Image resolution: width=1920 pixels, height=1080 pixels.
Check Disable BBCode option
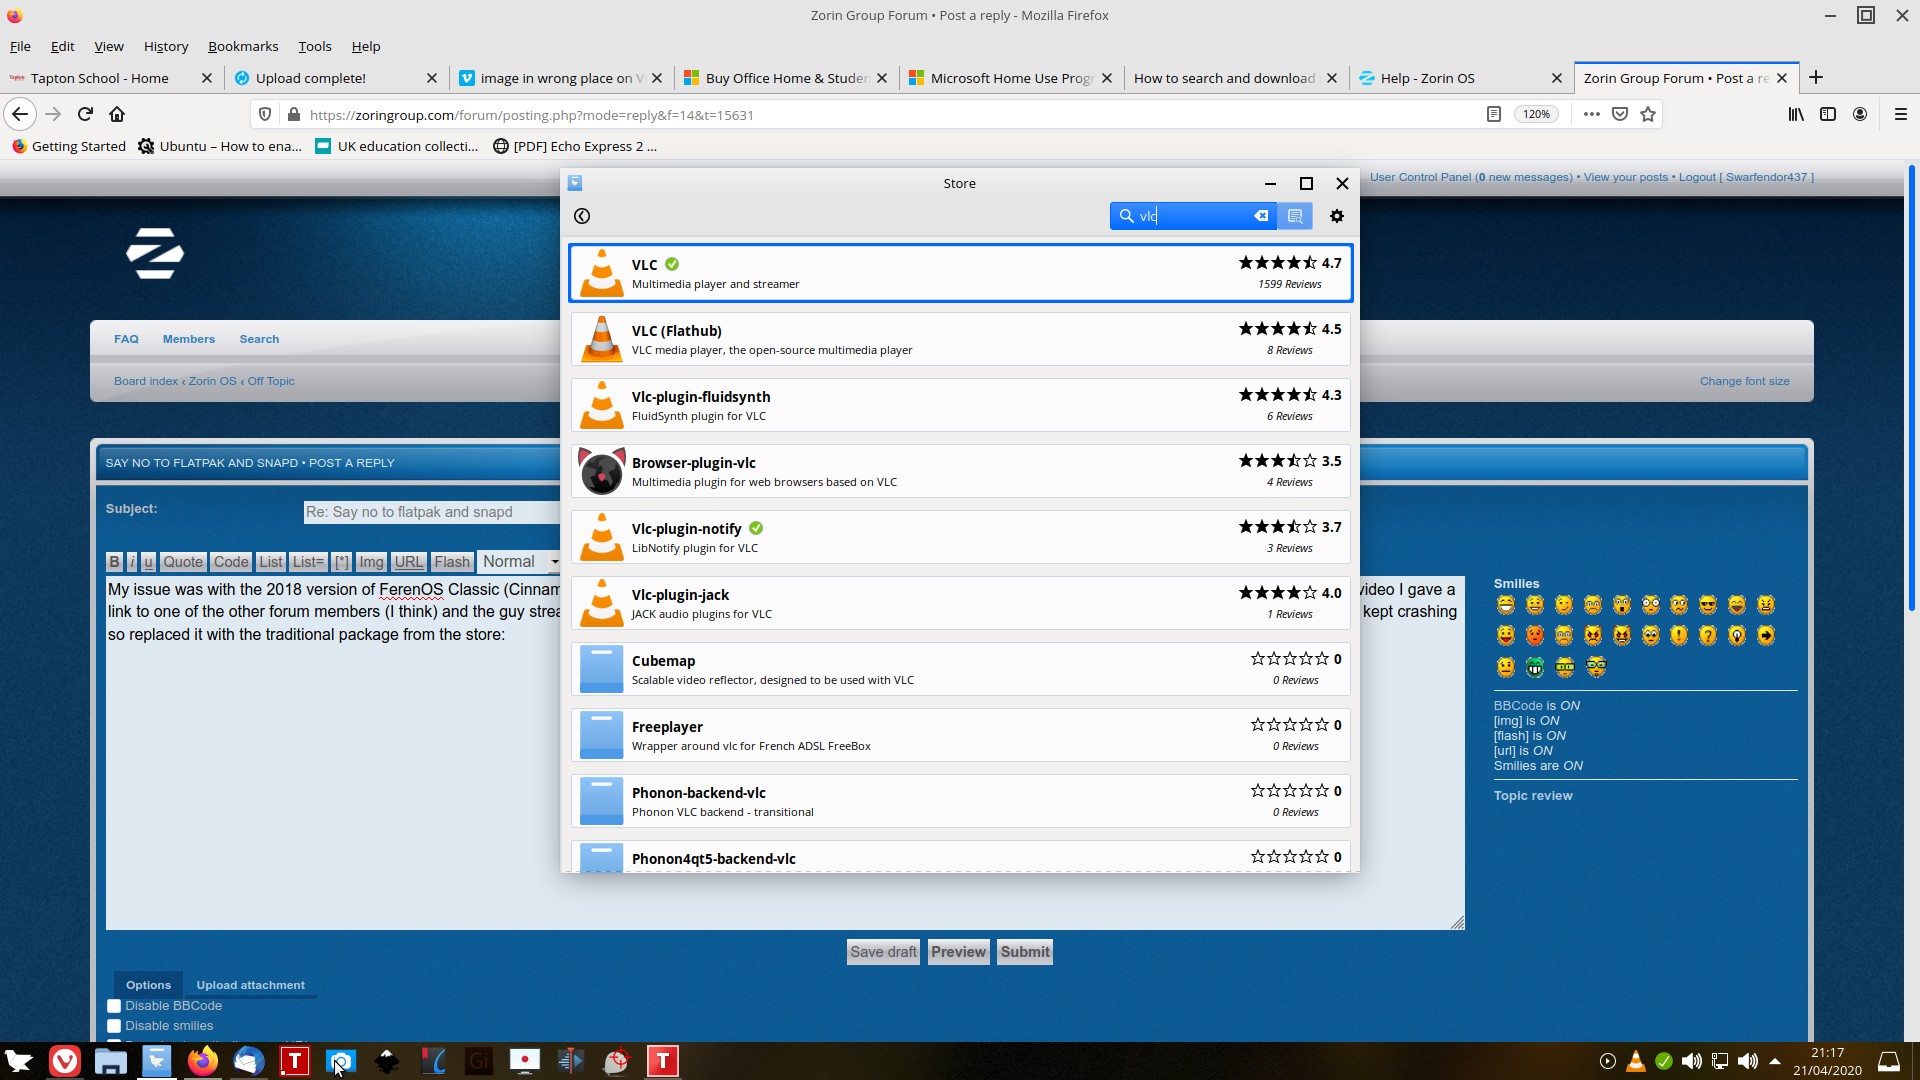click(114, 1006)
